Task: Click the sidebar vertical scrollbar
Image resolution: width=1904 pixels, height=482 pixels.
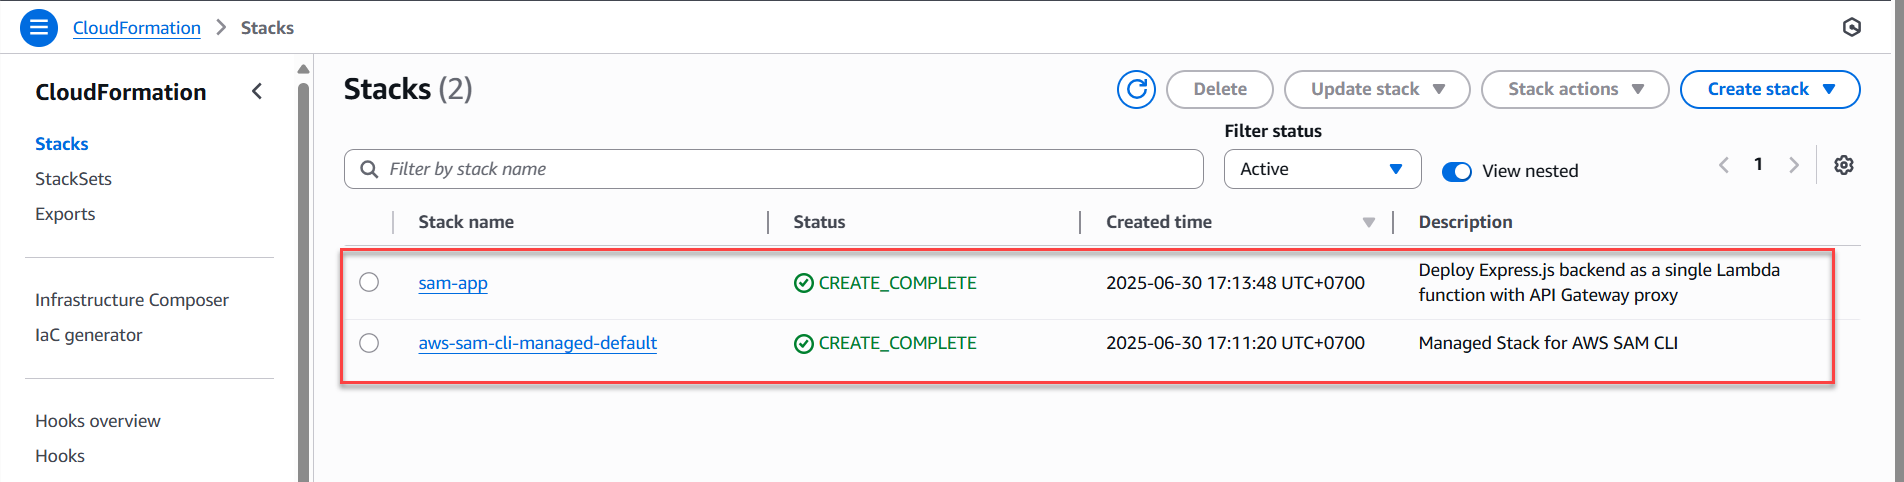Action: pyautogui.click(x=303, y=280)
